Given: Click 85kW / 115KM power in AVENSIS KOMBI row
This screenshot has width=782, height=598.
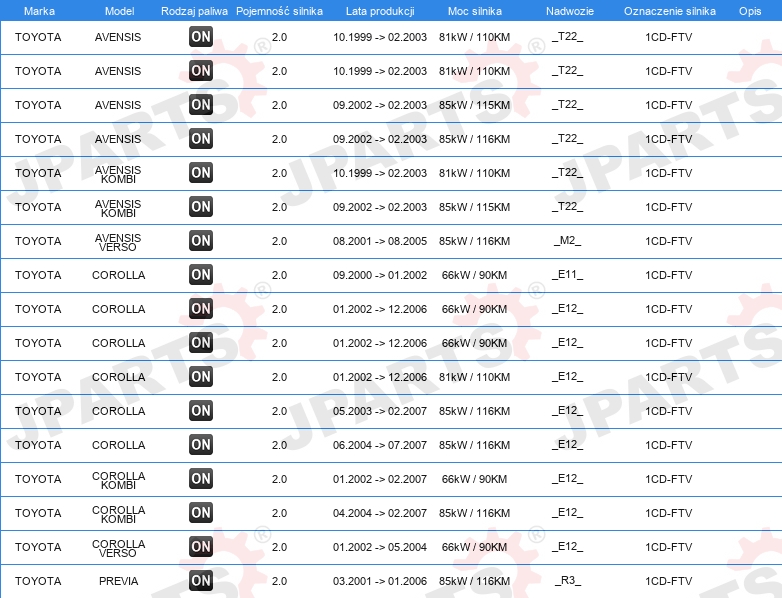Looking at the screenshot, I should pos(474,207).
